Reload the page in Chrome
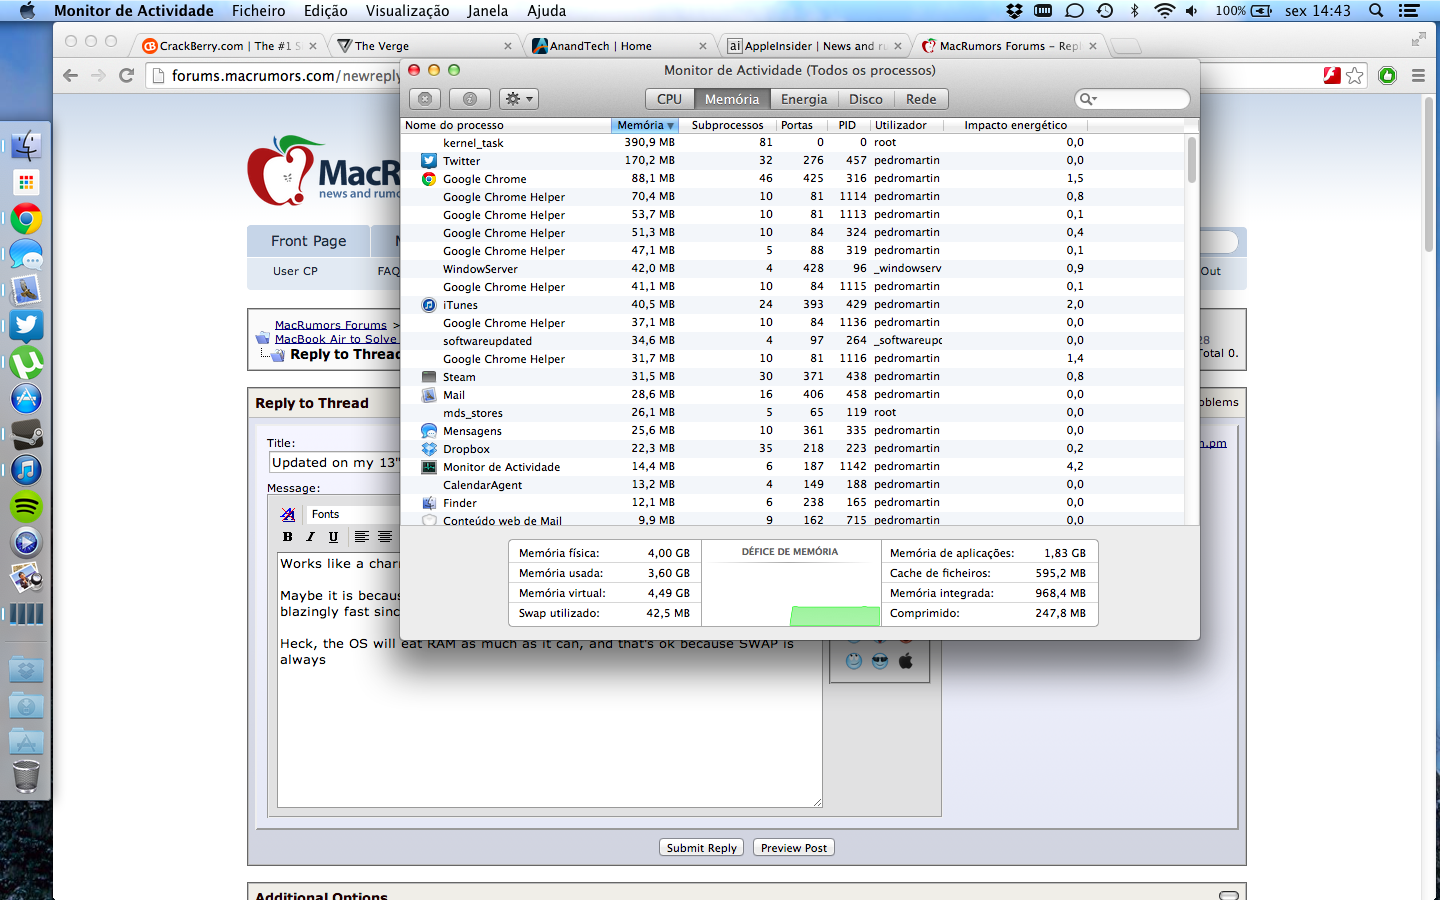 point(126,75)
